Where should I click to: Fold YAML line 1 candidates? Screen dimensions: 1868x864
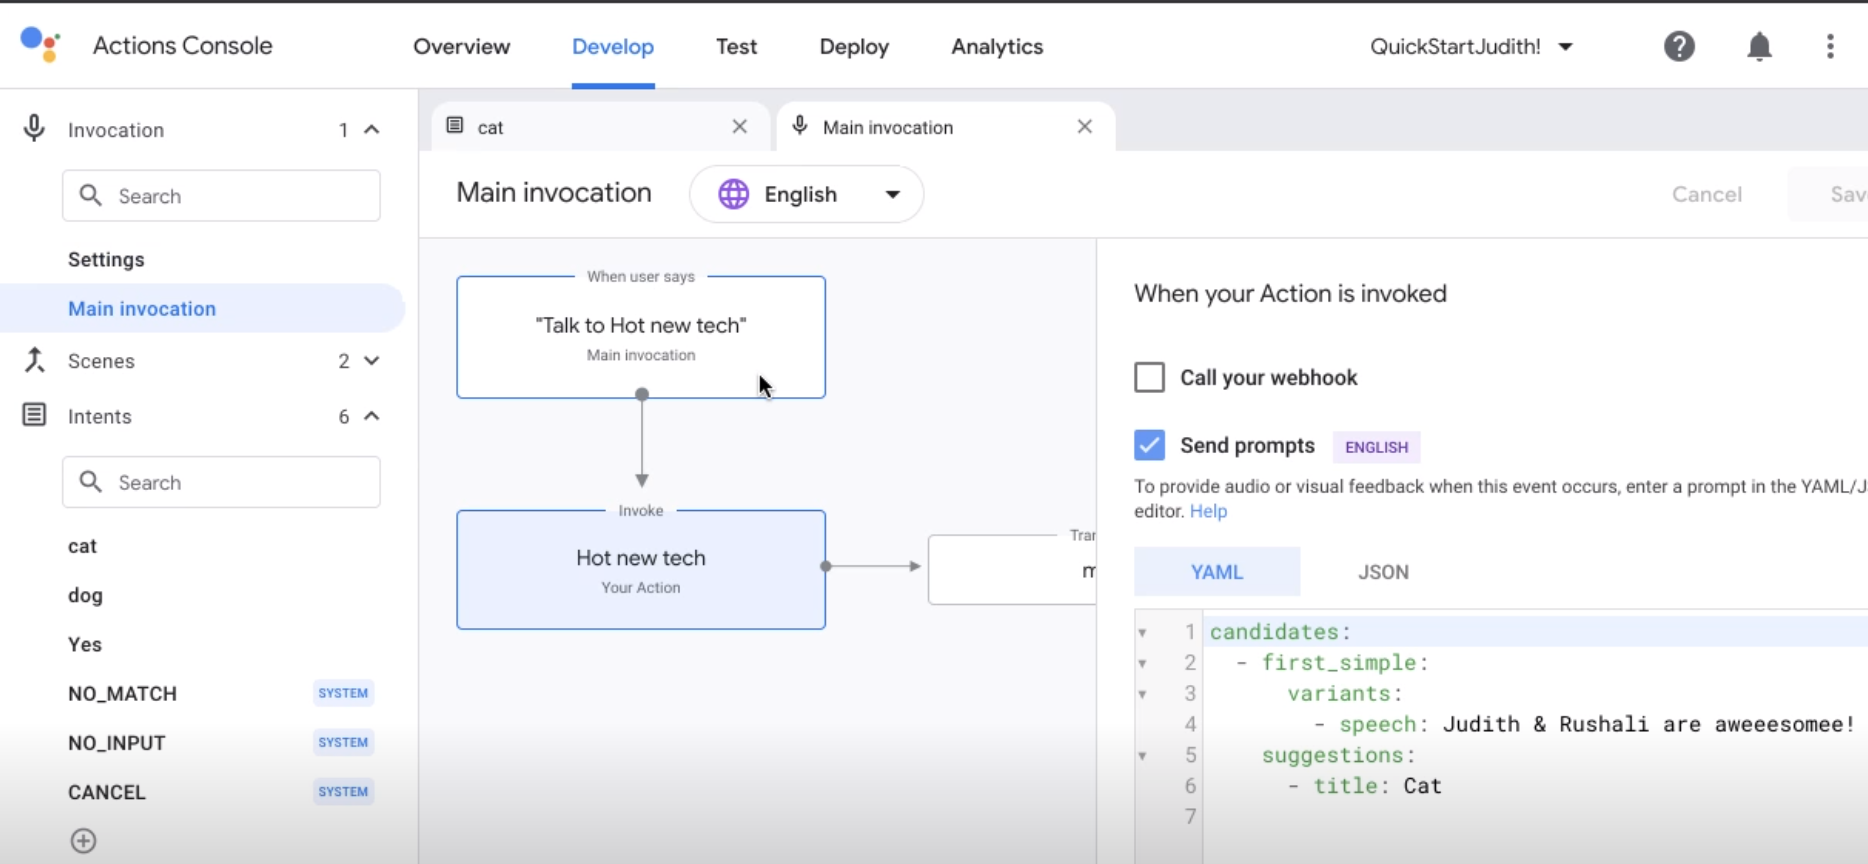(1142, 632)
